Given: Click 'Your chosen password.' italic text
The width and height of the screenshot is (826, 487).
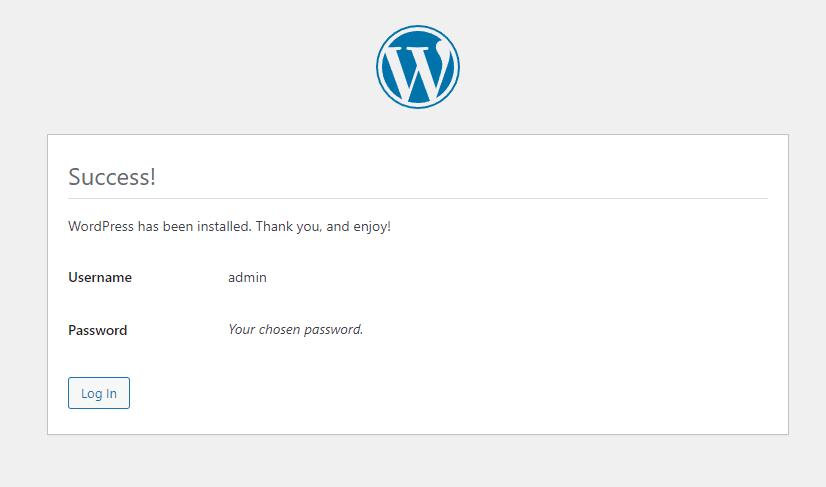Looking at the screenshot, I should [x=295, y=329].
